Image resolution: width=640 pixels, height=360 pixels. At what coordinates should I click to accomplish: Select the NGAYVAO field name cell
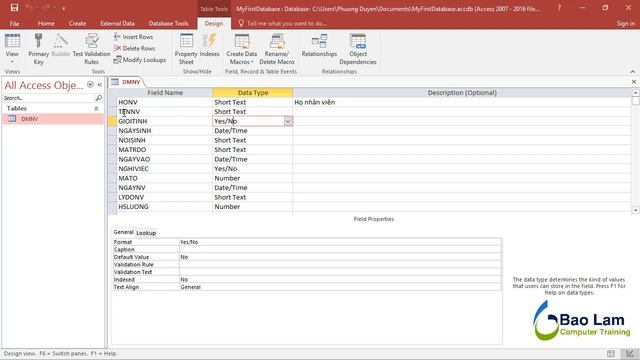point(164,159)
